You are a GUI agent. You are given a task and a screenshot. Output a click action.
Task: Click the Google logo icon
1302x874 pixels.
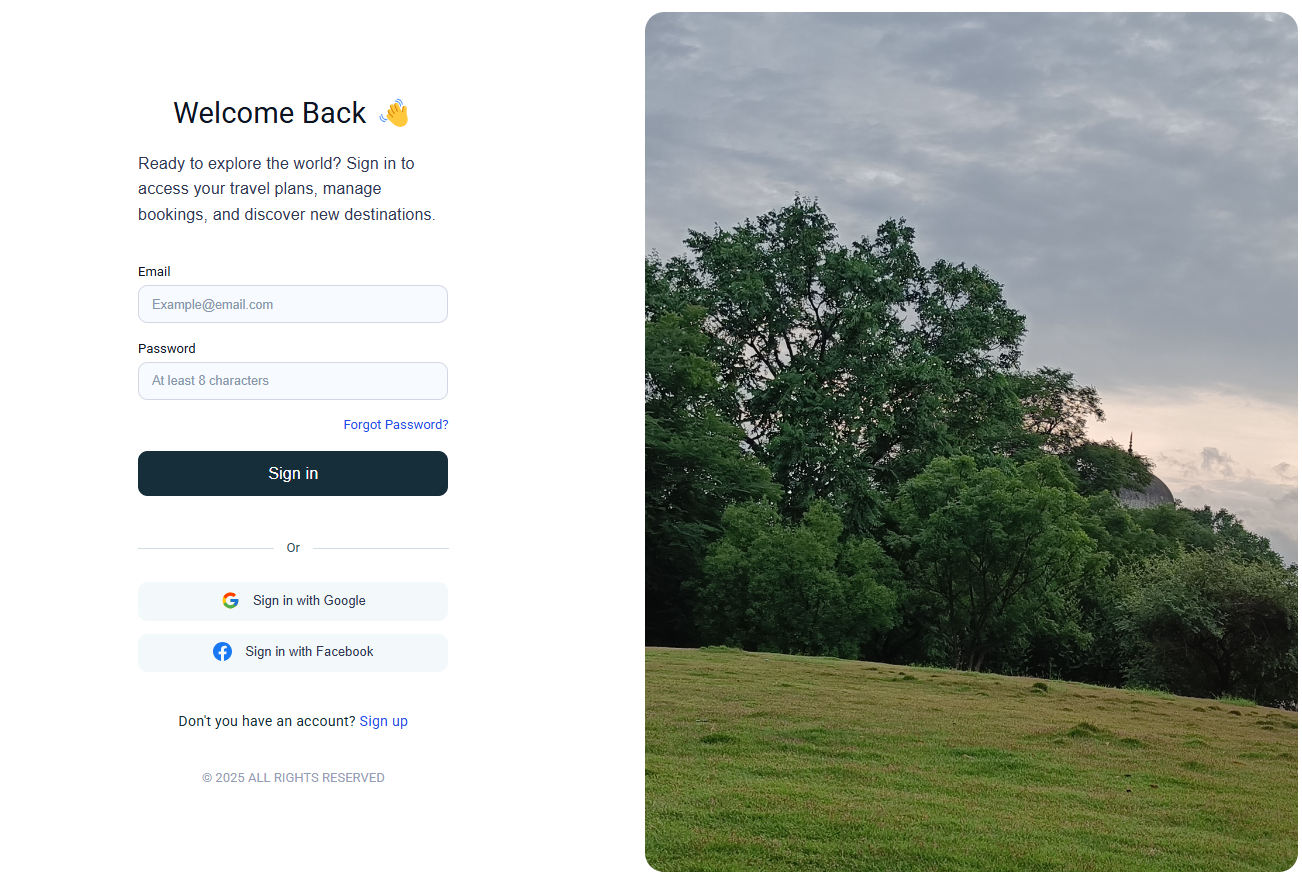coord(230,601)
